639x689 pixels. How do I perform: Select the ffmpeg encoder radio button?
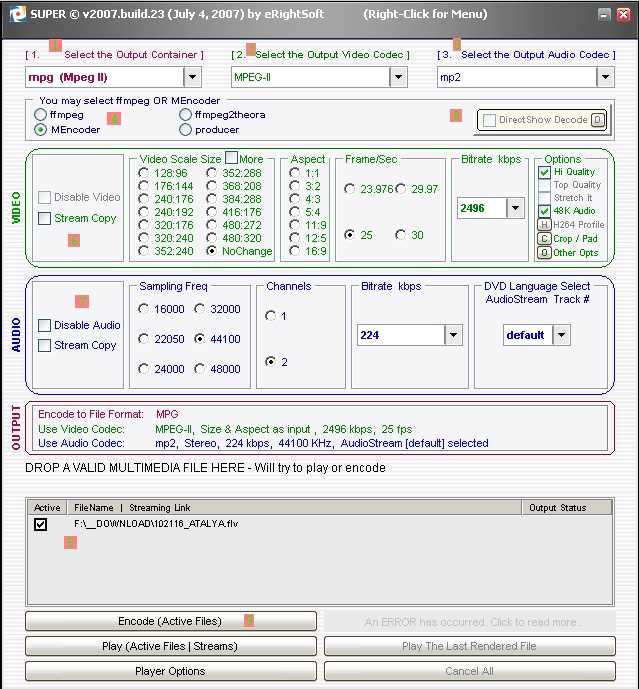click(x=41, y=115)
